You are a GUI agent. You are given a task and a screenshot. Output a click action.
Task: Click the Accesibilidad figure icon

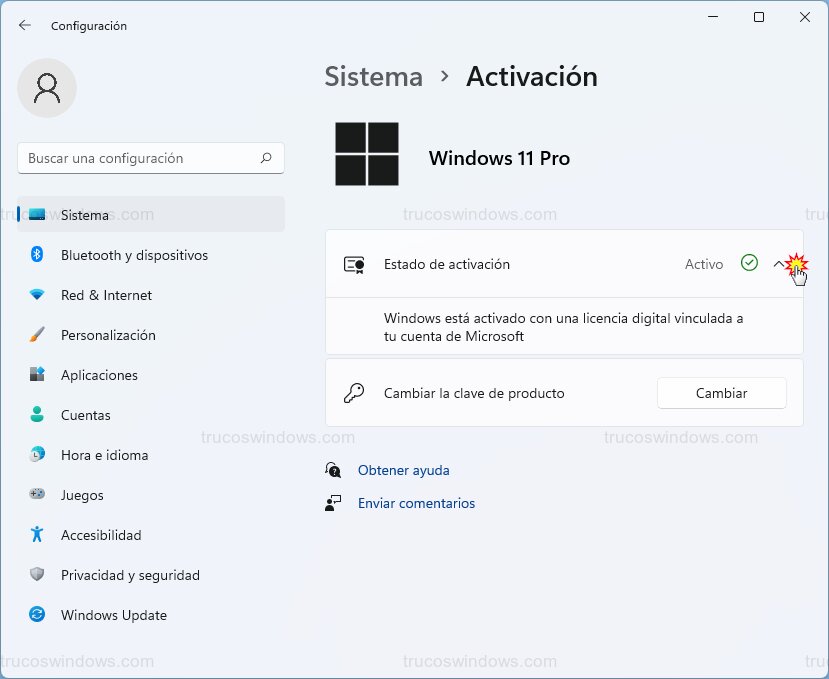[37, 535]
